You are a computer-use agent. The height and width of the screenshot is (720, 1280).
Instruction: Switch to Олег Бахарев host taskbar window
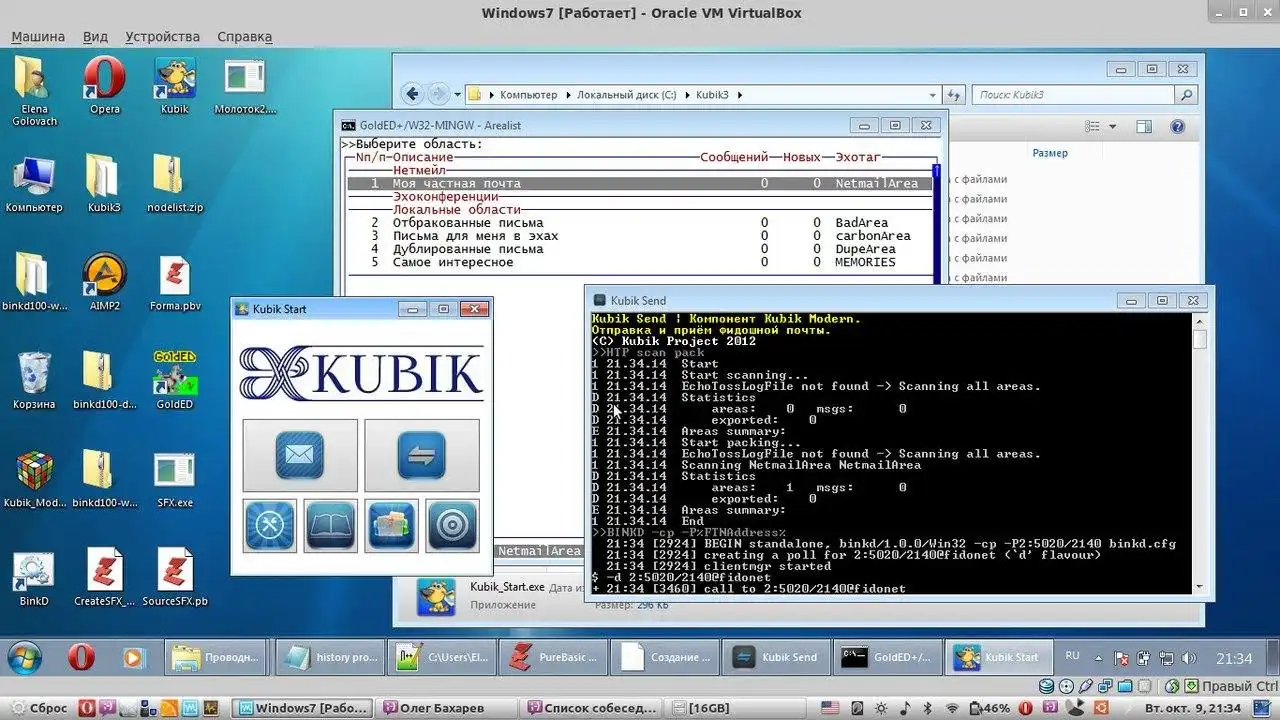[446, 708]
